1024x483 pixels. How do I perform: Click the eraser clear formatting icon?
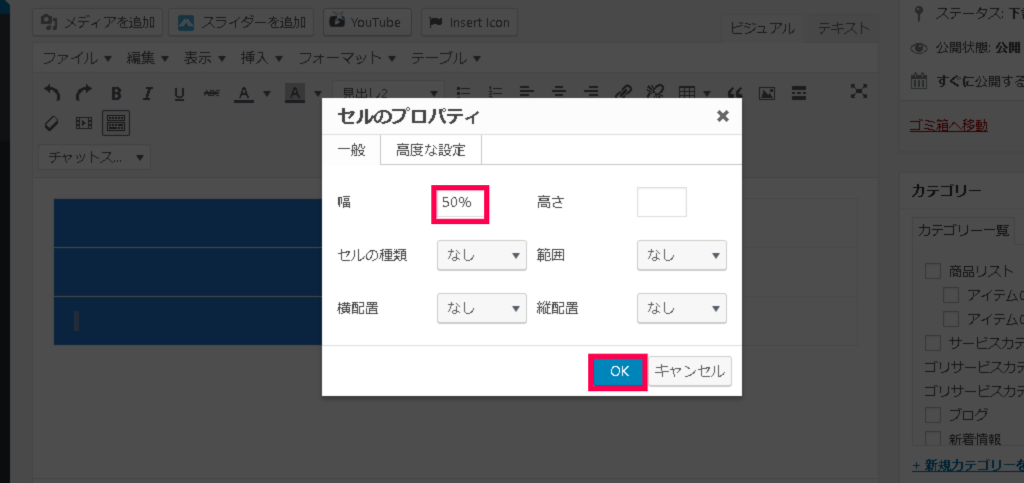click(x=53, y=123)
